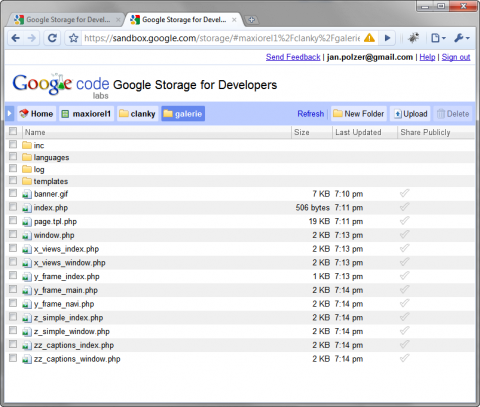
Task: Click the Refresh link in toolbar
Action: [311, 114]
